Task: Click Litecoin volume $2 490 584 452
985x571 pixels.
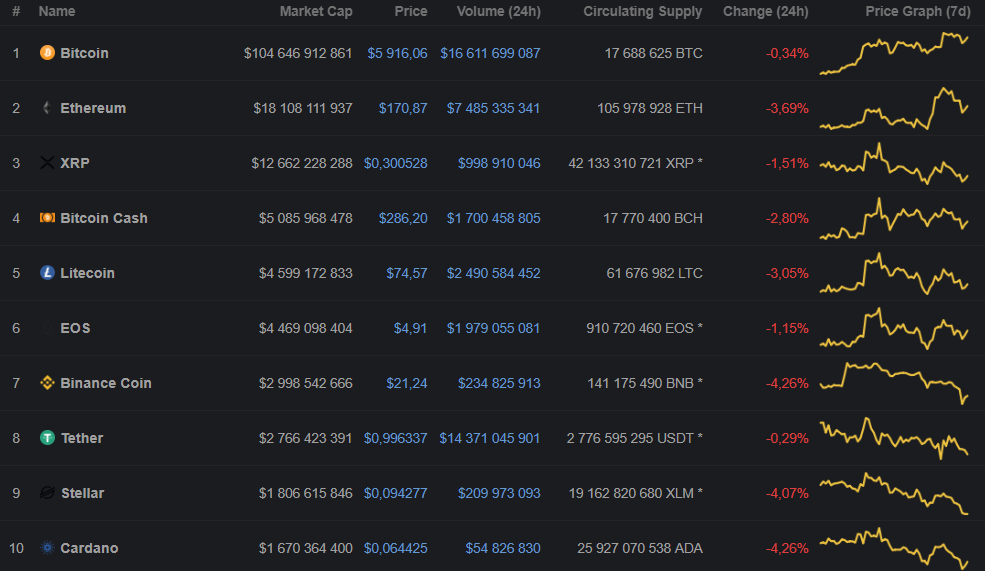Action: tap(493, 273)
